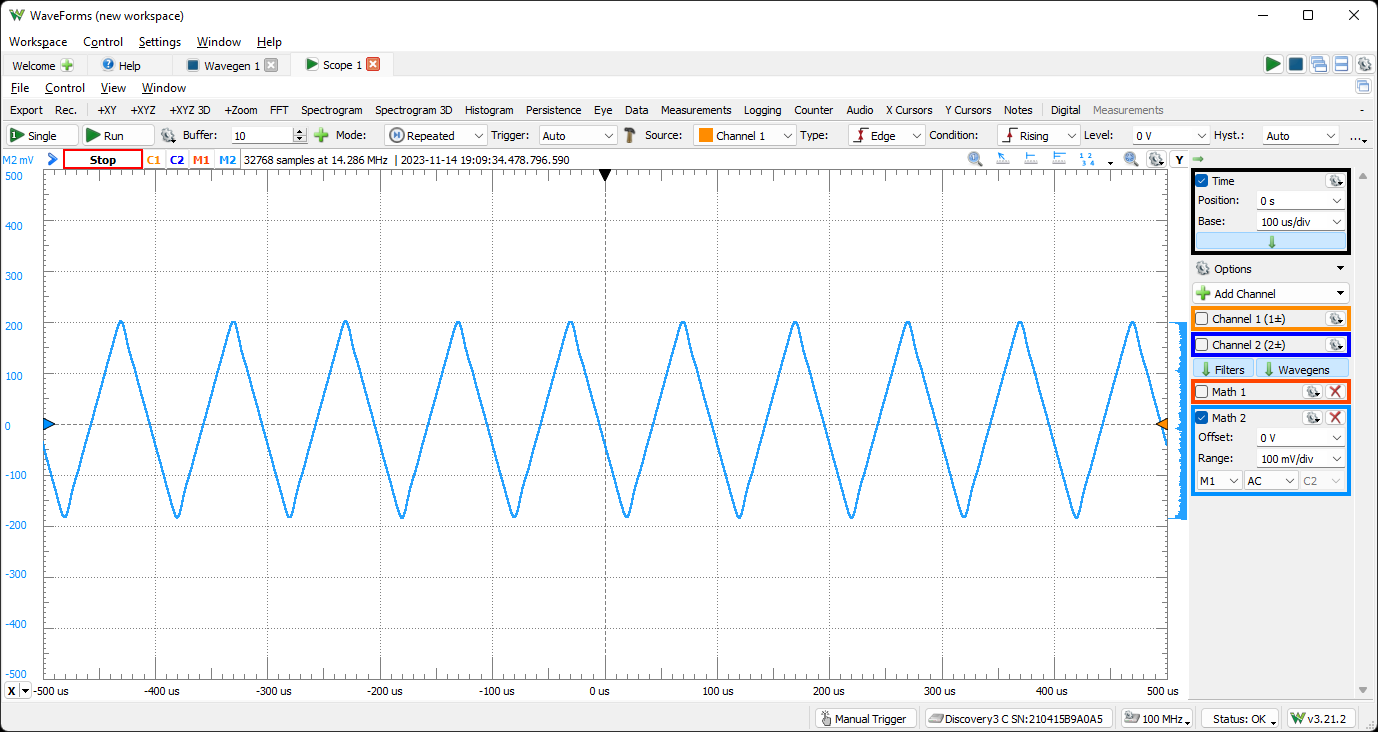Expand the Add Channel dropdown
1378x732 pixels.
1270,293
